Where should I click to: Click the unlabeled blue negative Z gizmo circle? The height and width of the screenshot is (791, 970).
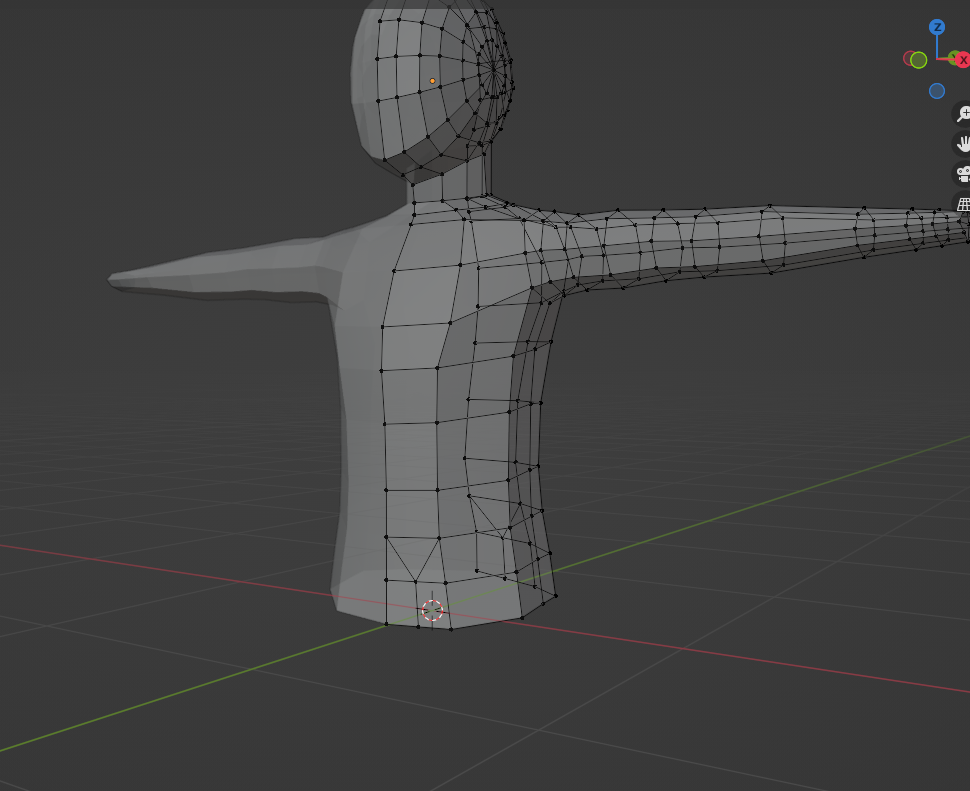tap(937, 91)
